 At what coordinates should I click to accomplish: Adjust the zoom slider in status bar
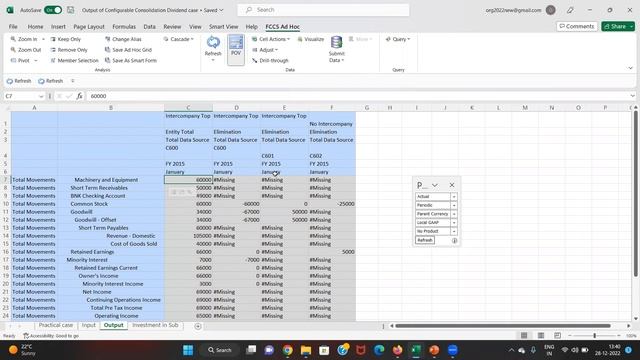point(594,336)
